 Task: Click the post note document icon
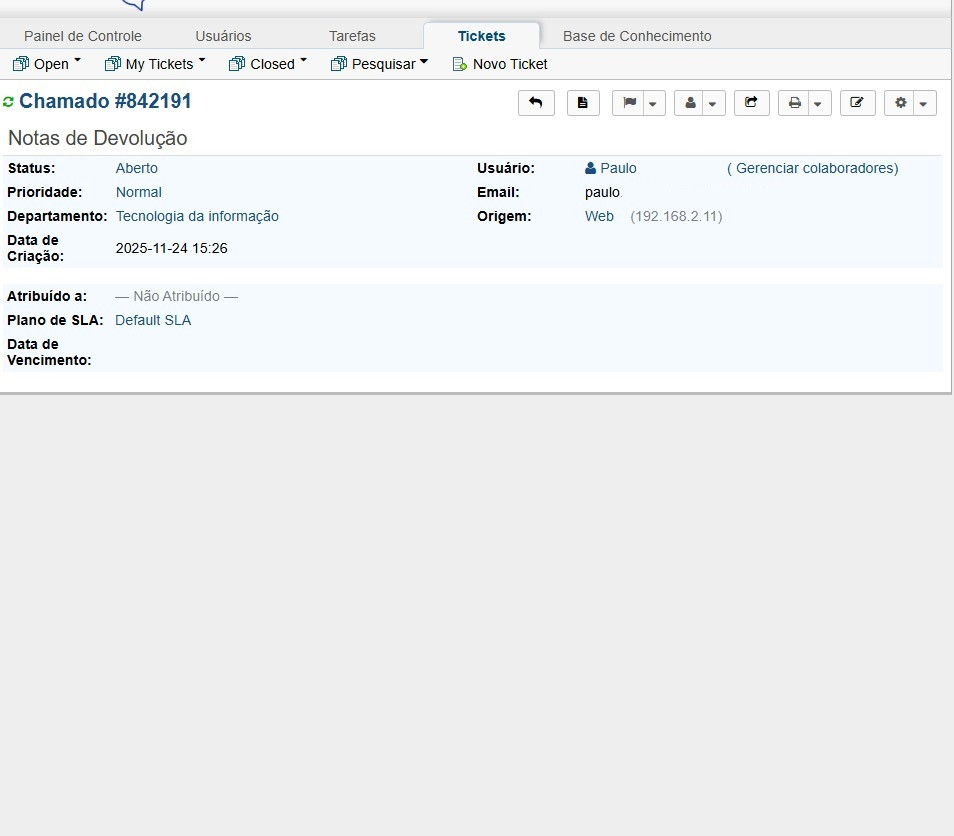(x=583, y=103)
